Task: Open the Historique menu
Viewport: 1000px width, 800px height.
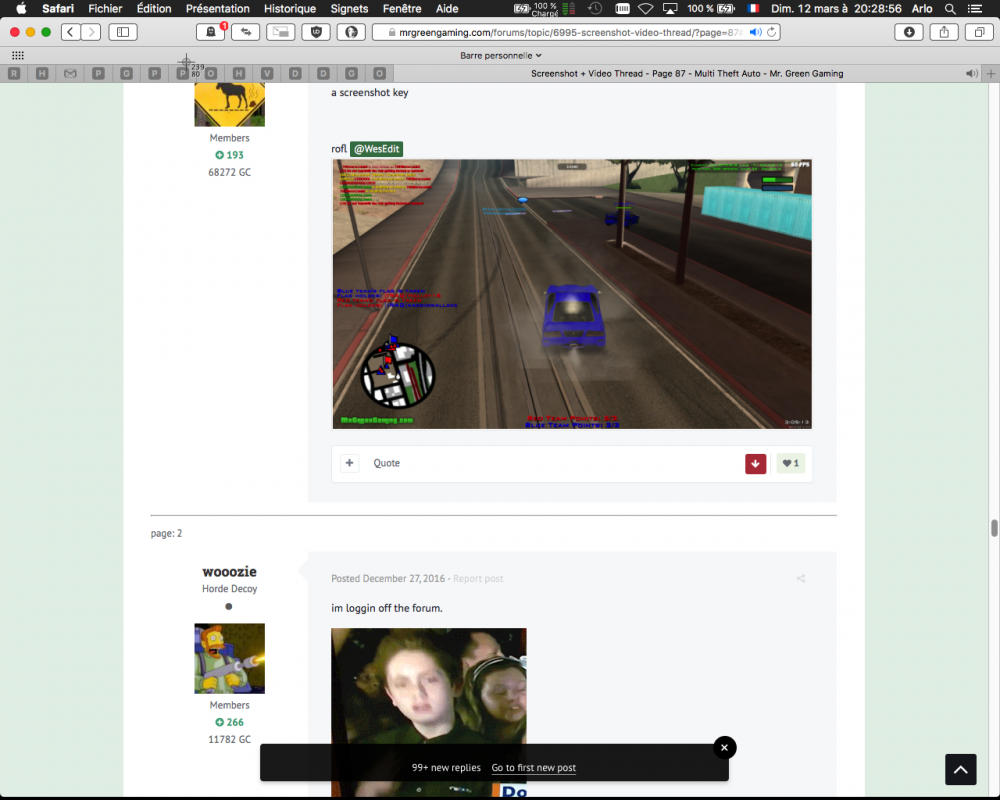Action: click(x=290, y=8)
